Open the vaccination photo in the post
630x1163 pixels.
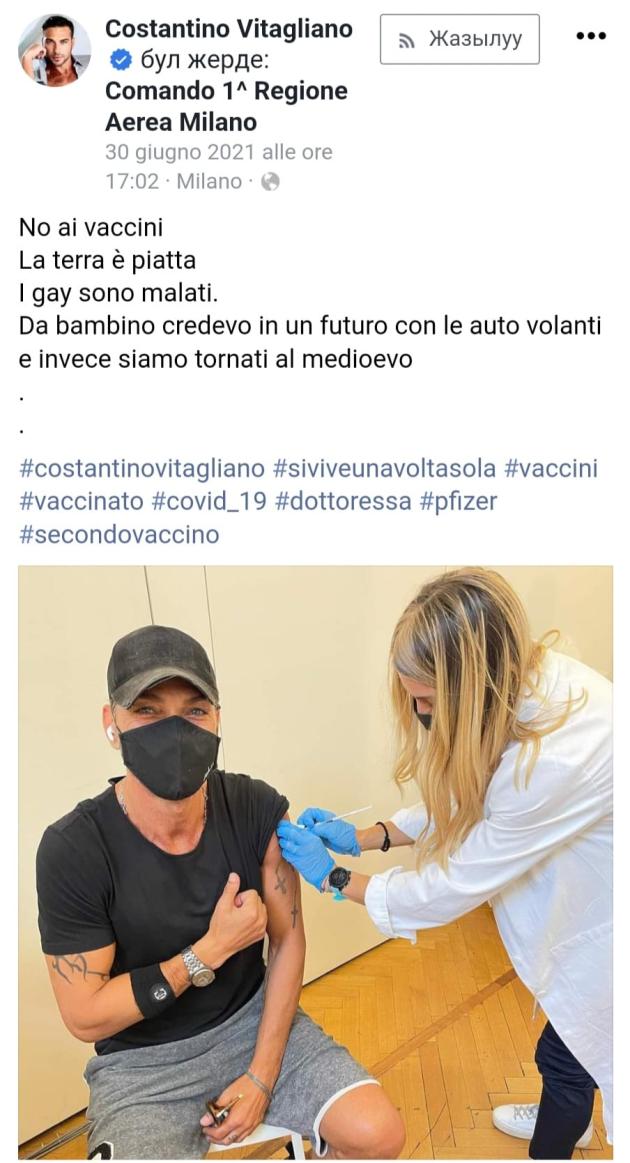coord(315,863)
